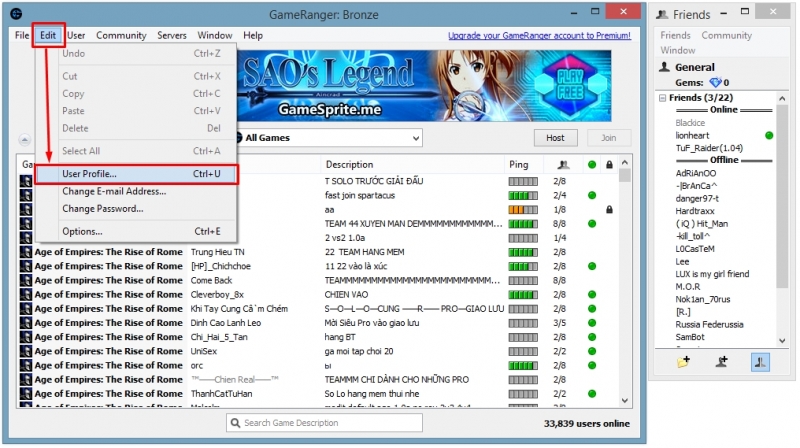Click the players count column header icon
Viewport: 800px width, 448px height.
(563, 164)
